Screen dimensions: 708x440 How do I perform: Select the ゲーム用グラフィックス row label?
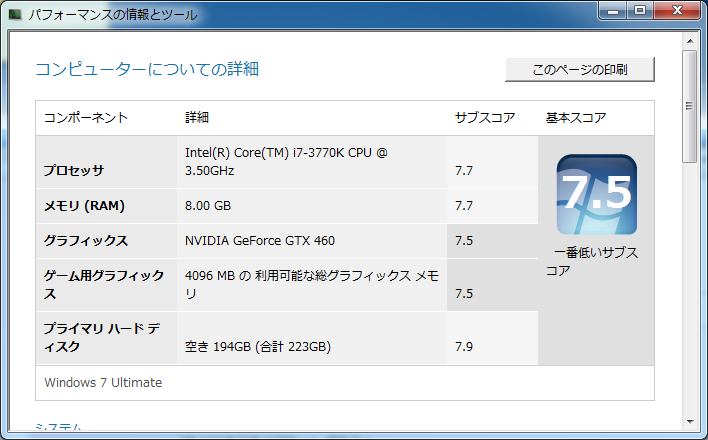(x=104, y=285)
